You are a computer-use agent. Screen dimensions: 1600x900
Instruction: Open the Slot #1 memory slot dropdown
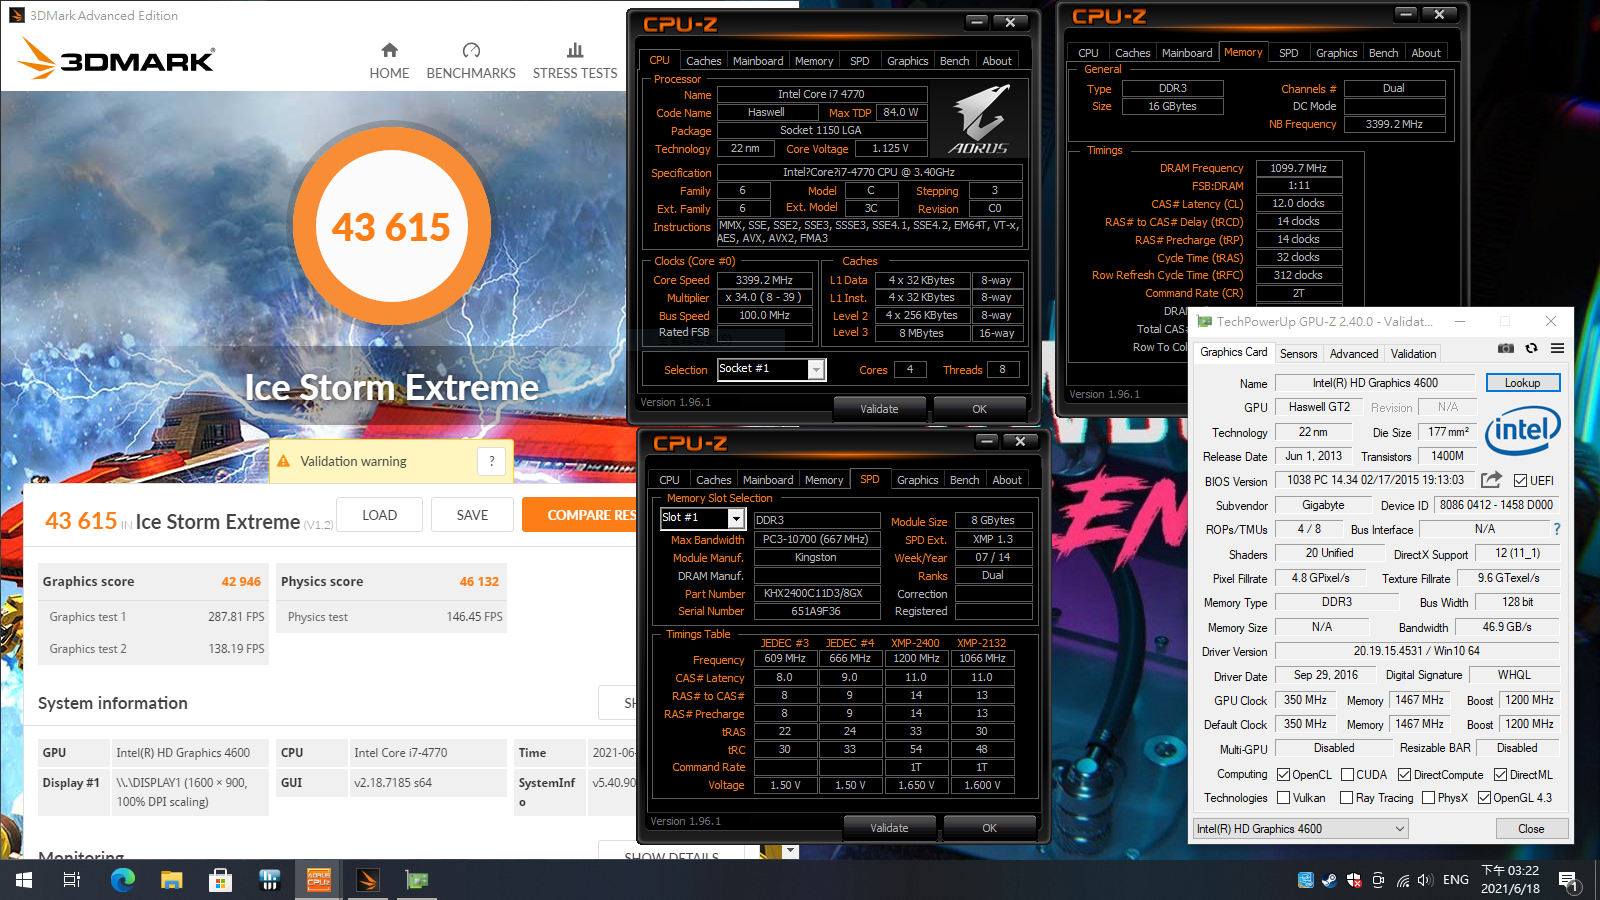[736, 518]
